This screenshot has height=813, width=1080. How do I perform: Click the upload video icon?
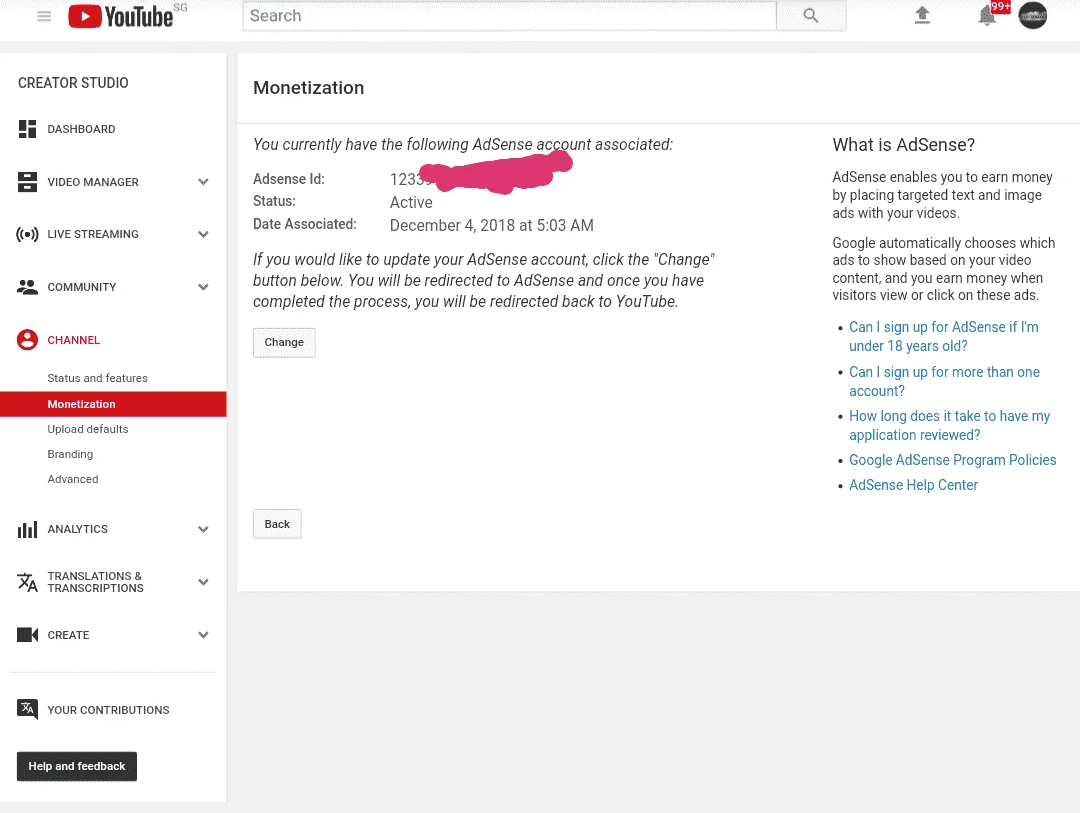pos(922,15)
